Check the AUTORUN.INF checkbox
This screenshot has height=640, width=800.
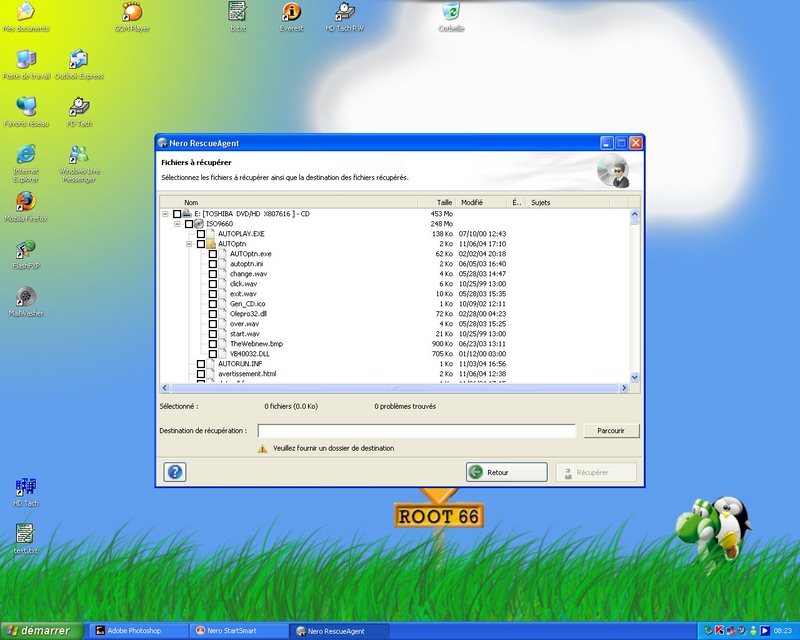click(x=201, y=364)
